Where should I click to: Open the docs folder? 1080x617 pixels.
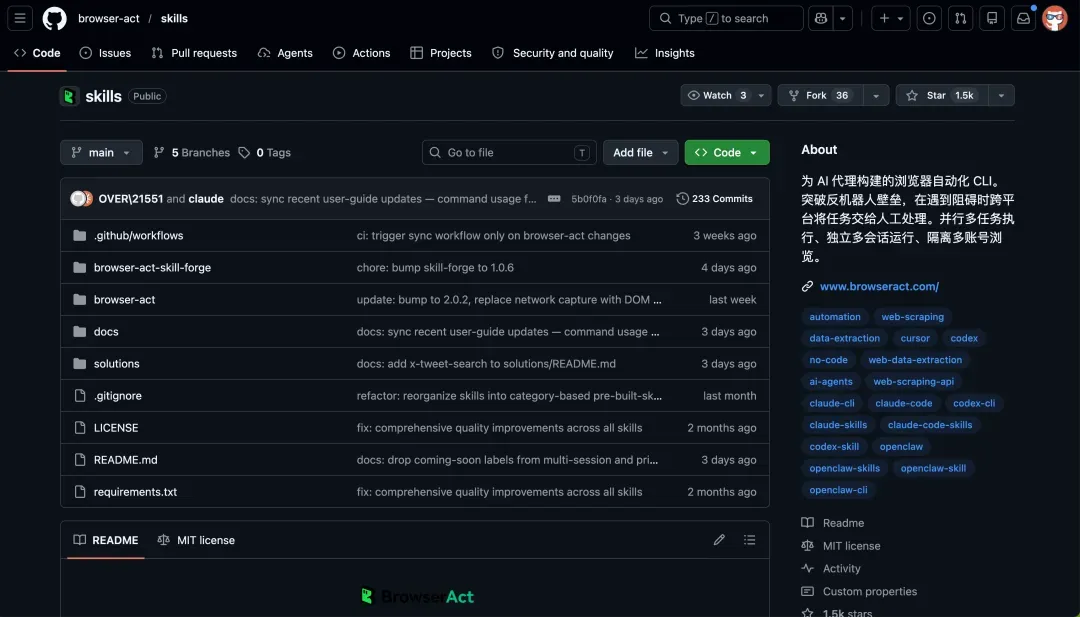click(106, 332)
